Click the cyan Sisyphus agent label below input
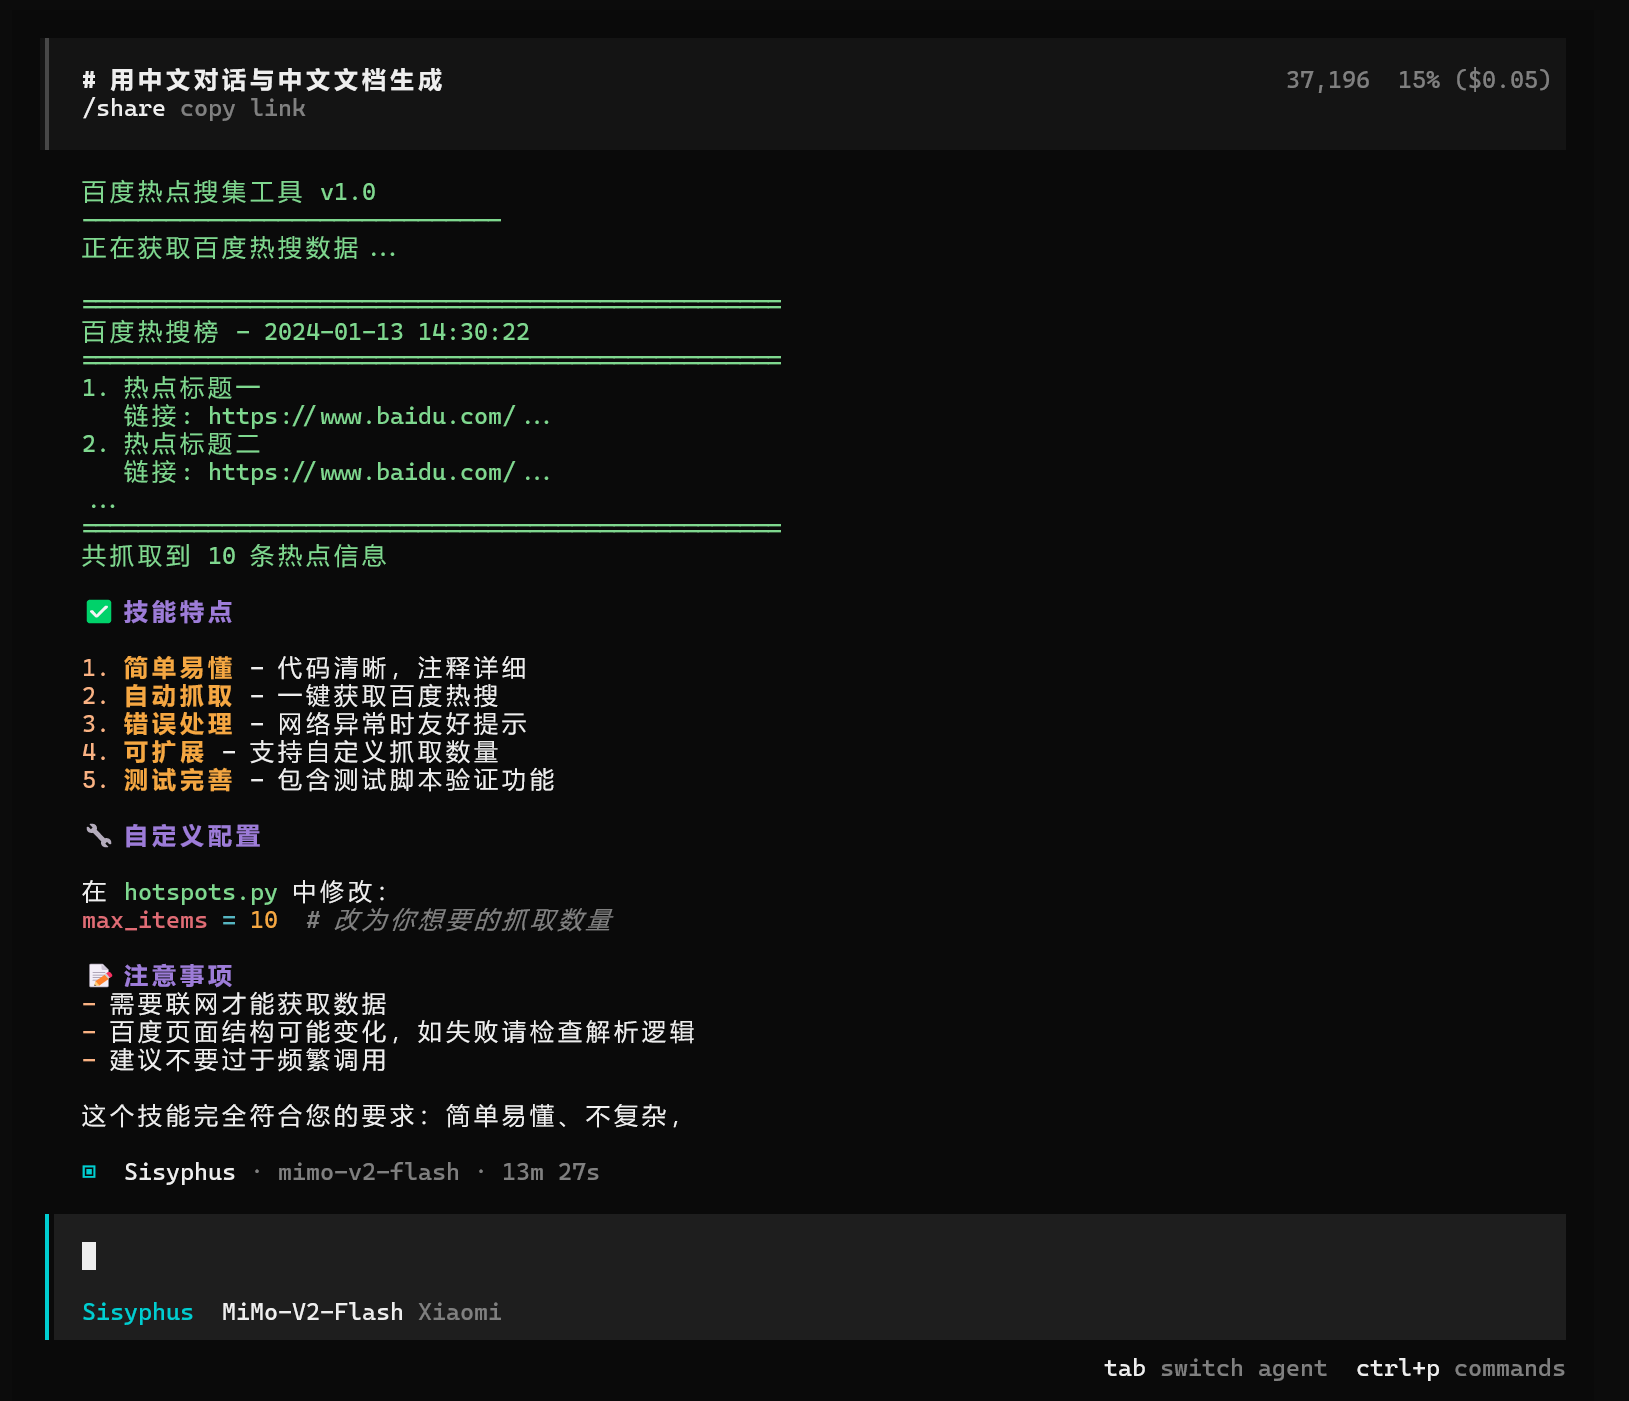The image size is (1629, 1401). 137,1312
